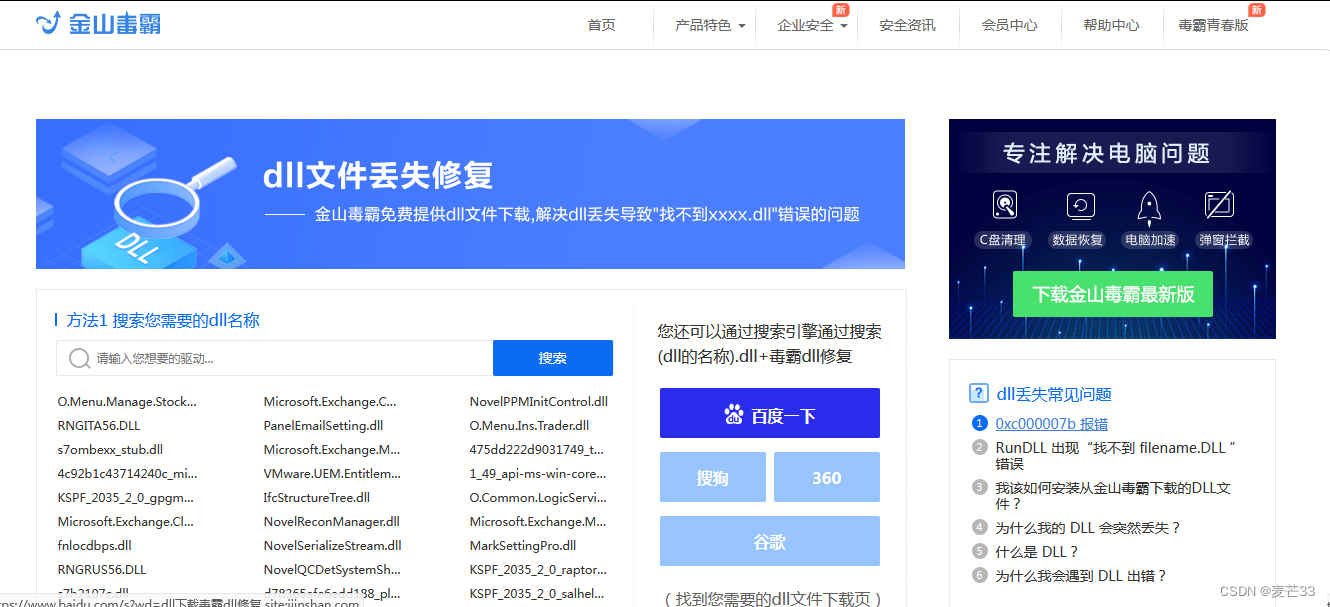Open the O.Common.LogicServi... file link
Image resolution: width=1330 pixels, height=607 pixels.
[538, 498]
